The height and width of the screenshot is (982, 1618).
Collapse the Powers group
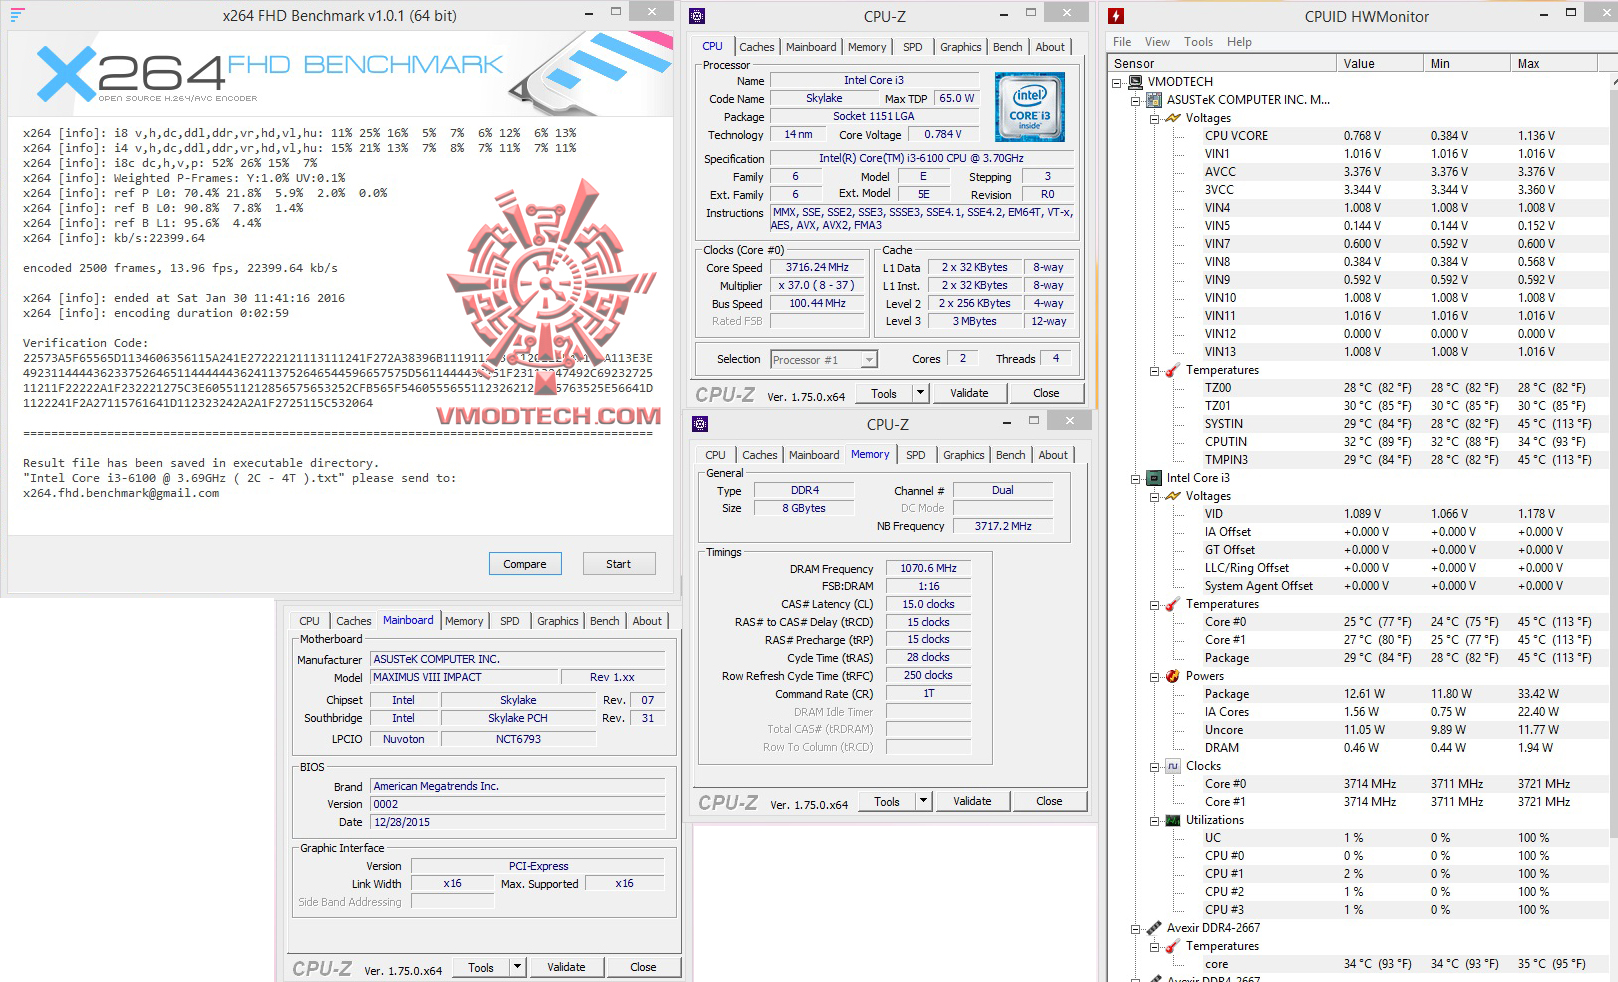[x=1154, y=676]
